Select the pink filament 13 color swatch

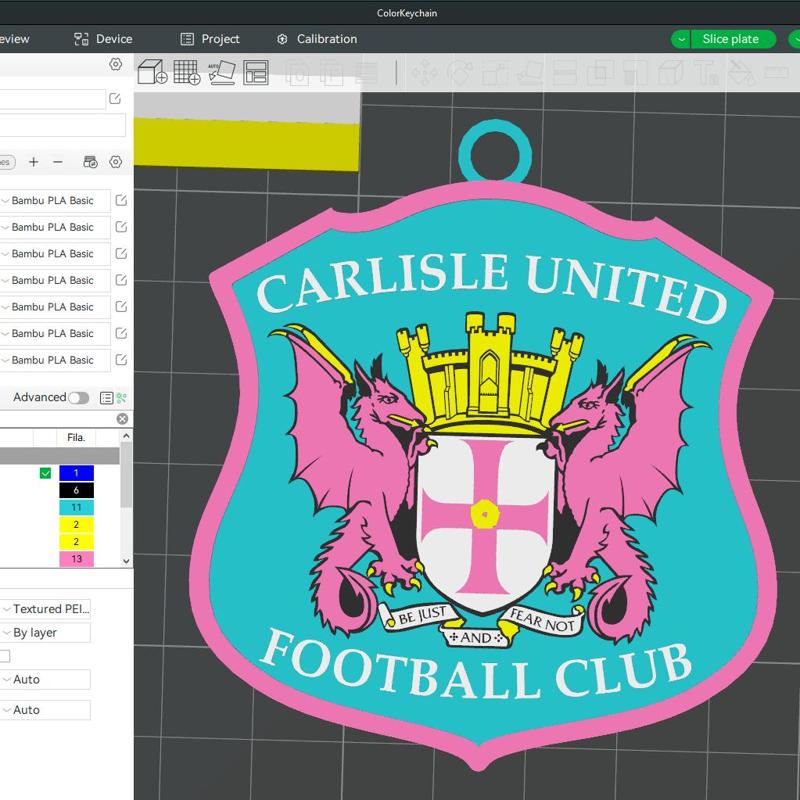(x=75, y=557)
